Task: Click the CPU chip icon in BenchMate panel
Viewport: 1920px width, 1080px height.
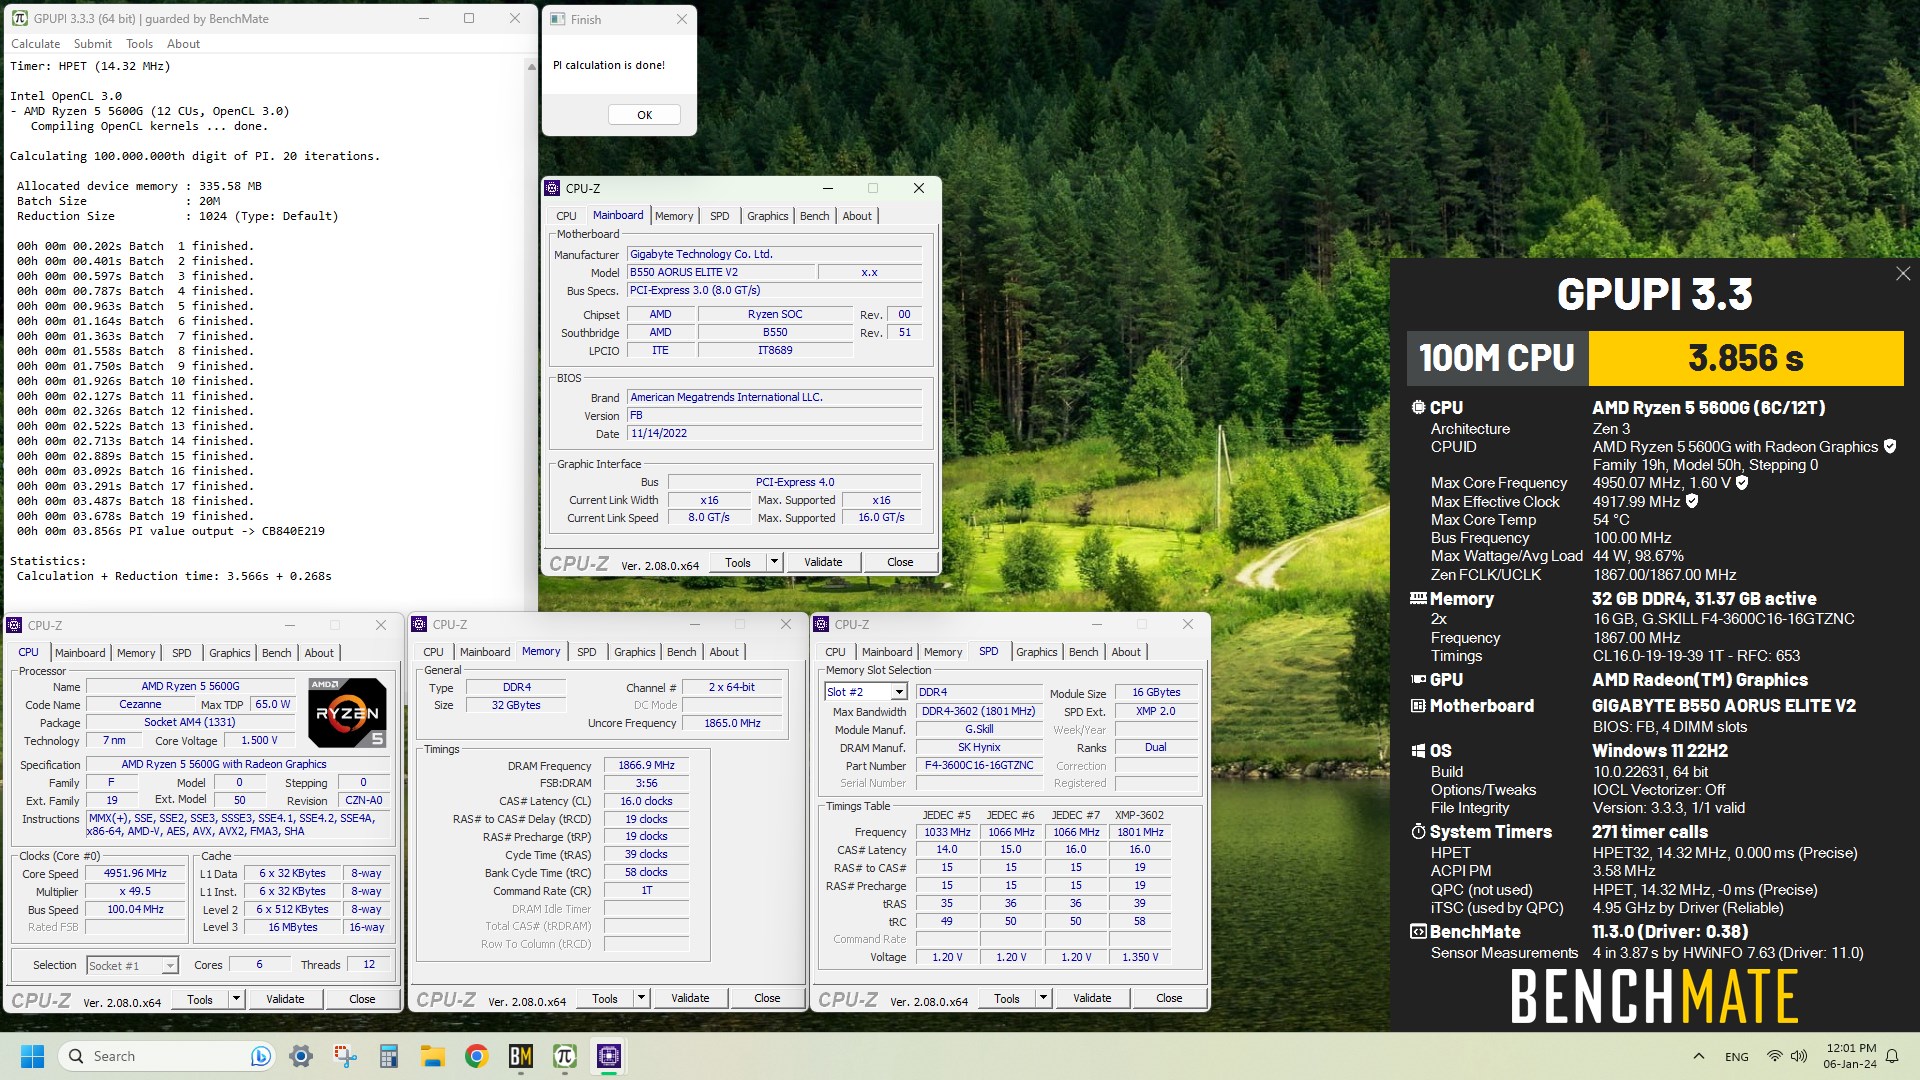Action: (1418, 407)
